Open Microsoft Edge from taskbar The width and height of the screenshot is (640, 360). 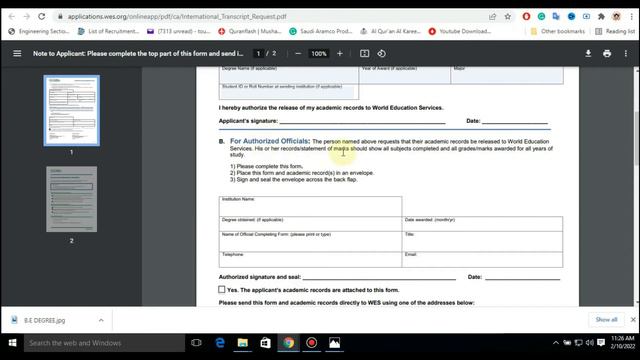point(220,343)
